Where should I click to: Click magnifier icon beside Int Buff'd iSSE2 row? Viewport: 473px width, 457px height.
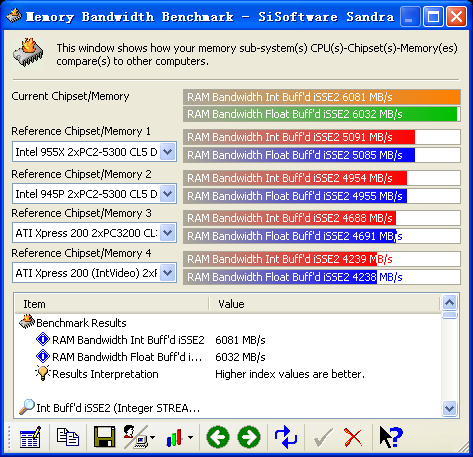coord(27,407)
